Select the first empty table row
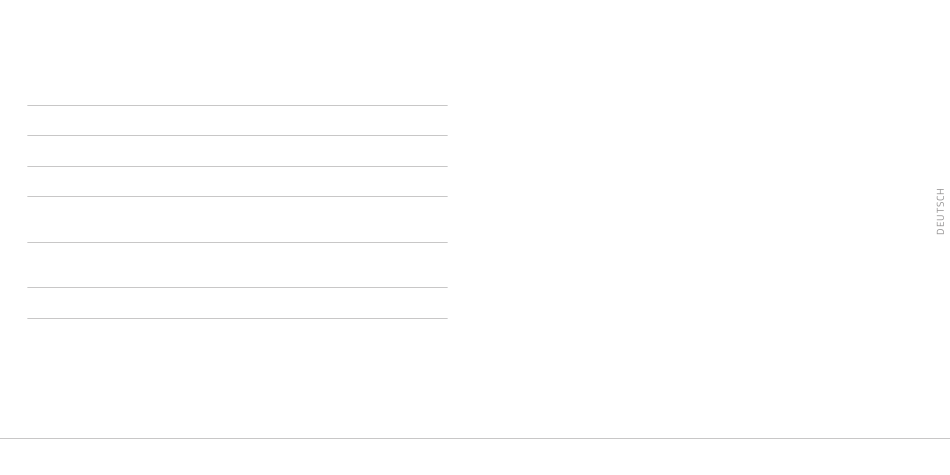Image resolution: width=950 pixels, height=475 pixels. (238, 121)
